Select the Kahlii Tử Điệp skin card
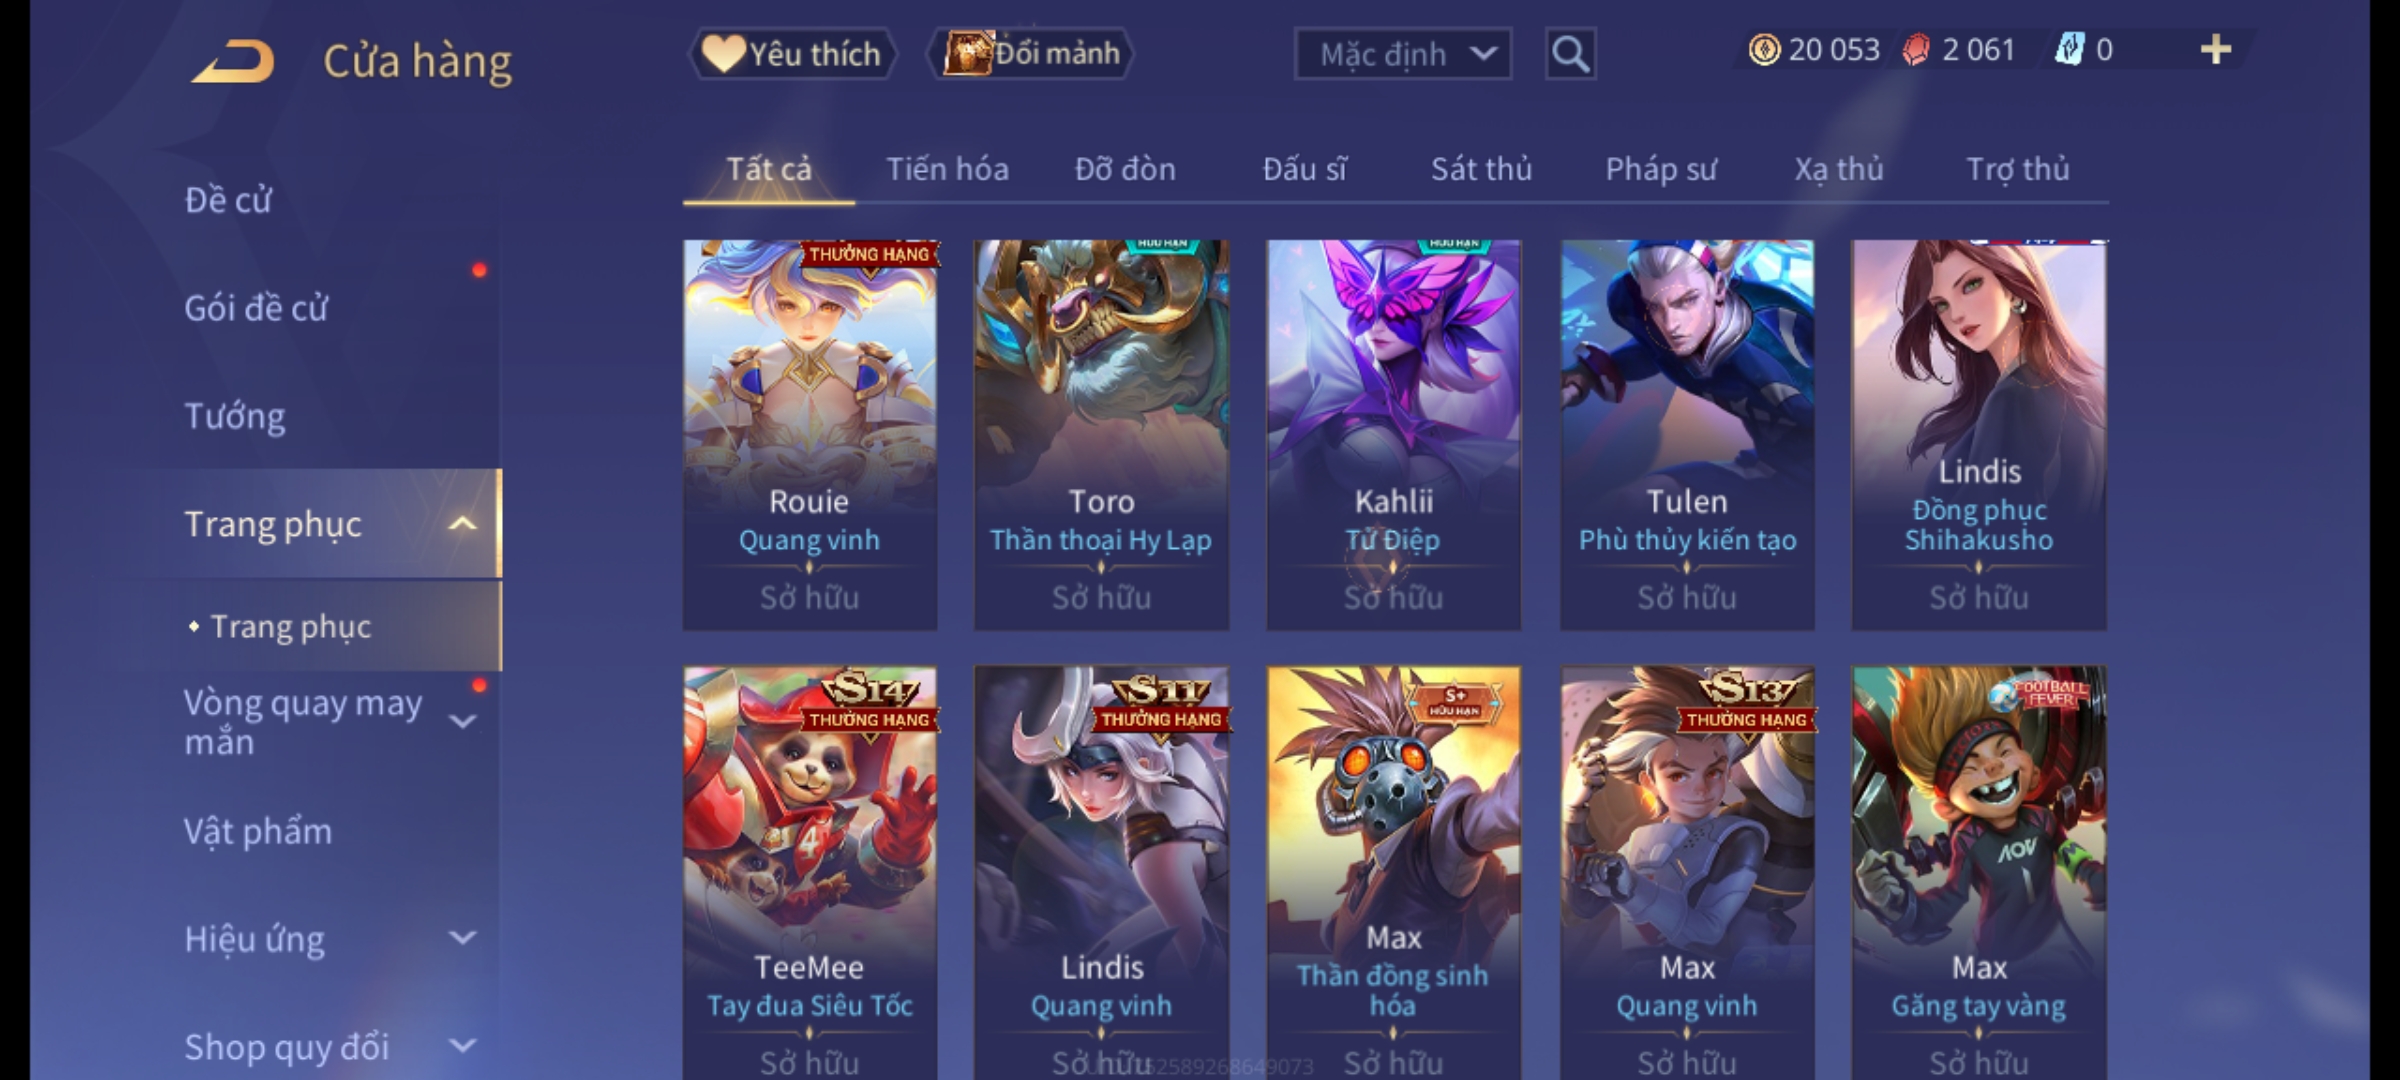The image size is (2400, 1080). 1394,435
